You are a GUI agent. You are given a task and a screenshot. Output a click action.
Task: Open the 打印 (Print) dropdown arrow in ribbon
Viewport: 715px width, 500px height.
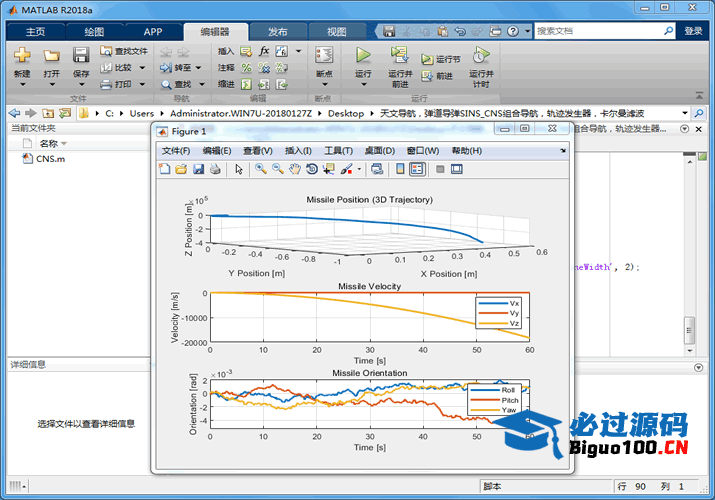click(x=142, y=84)
